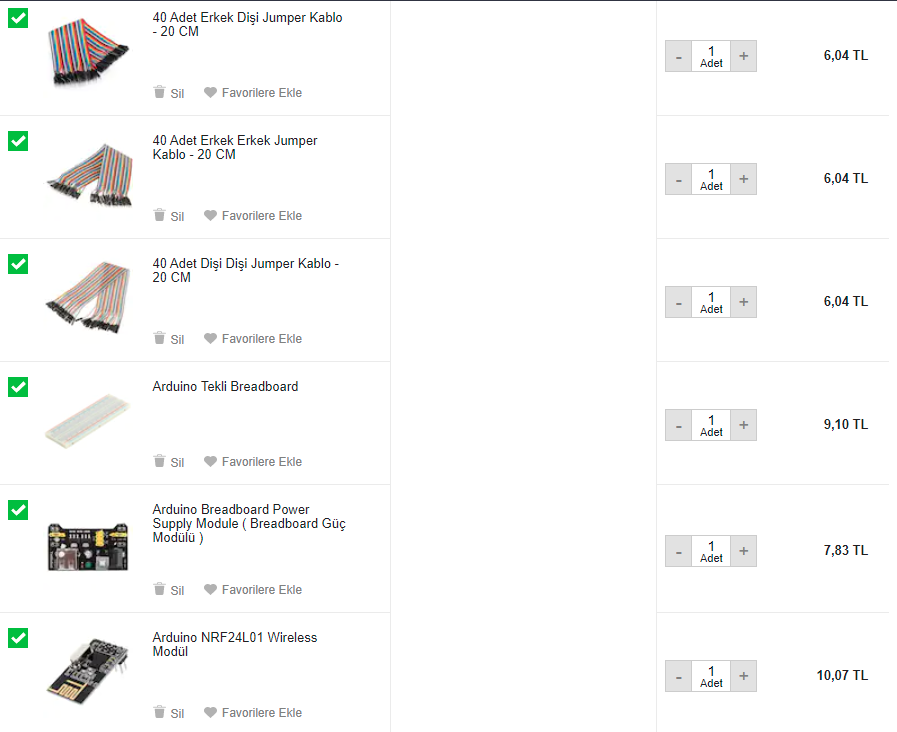Uncheck the Erkek Dişi Jumper Kablo checkbox
This screenshot has width=897, height=732.
pos(18,18)
